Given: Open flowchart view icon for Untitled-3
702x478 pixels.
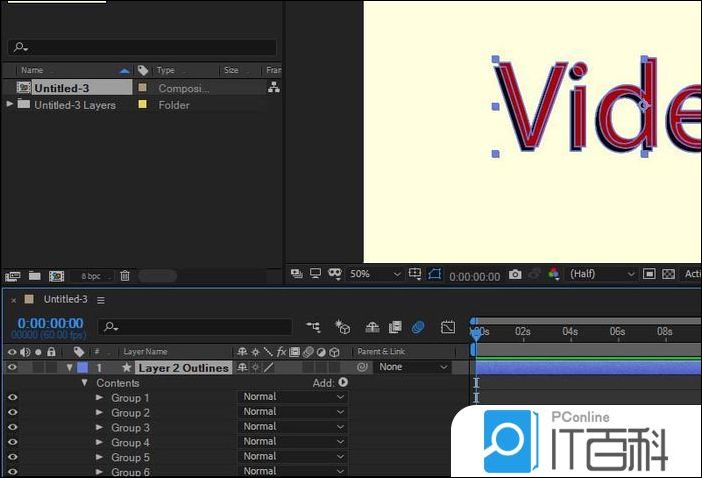Looking at the screenshot, I should point(273,88).
